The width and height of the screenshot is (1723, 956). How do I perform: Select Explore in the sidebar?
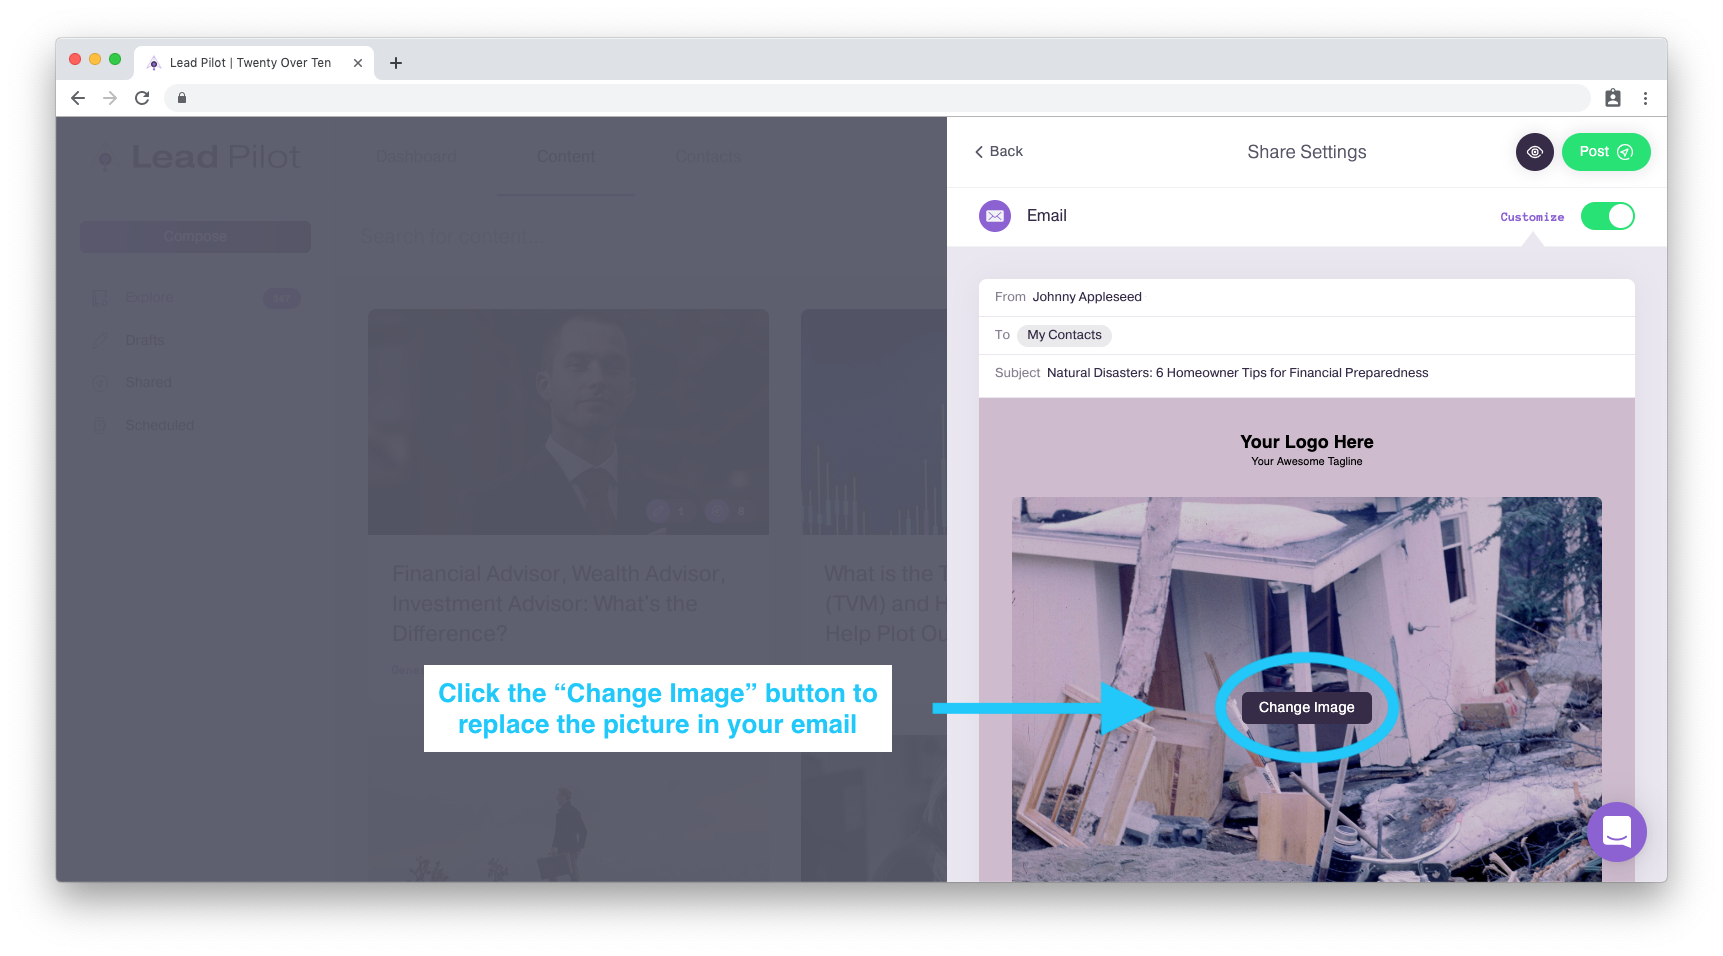point(150,298)
